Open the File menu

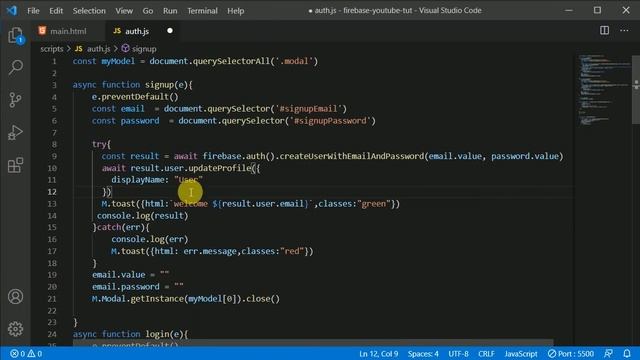[x=33, y=11]
